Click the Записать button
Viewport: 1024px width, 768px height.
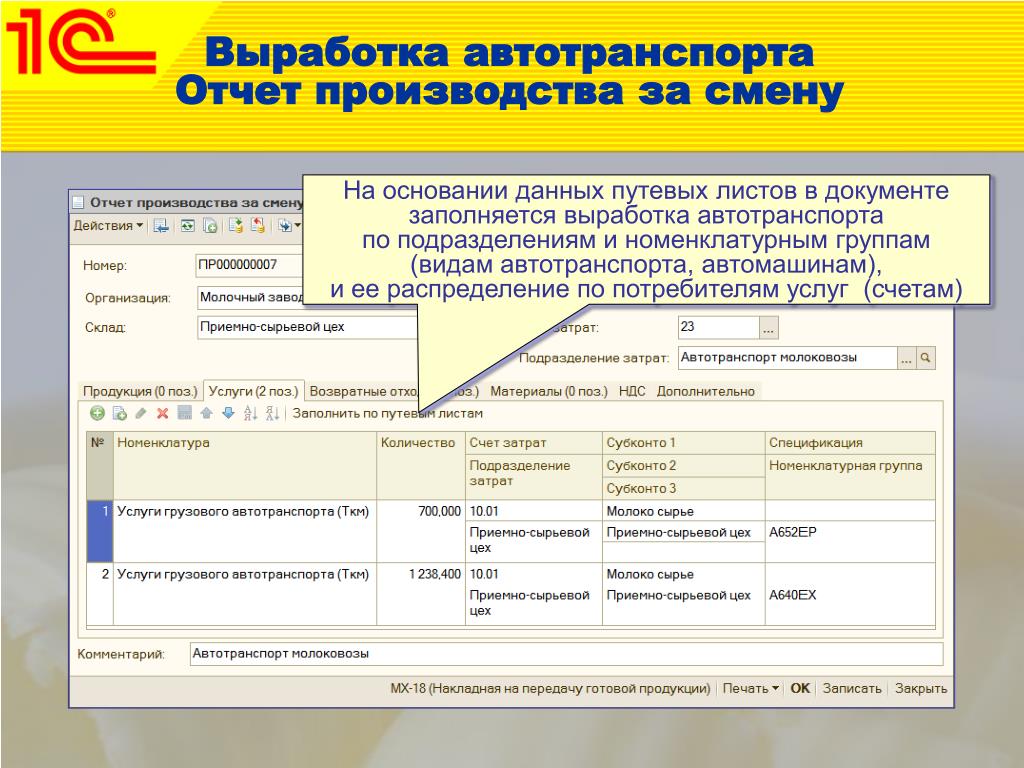852,688
